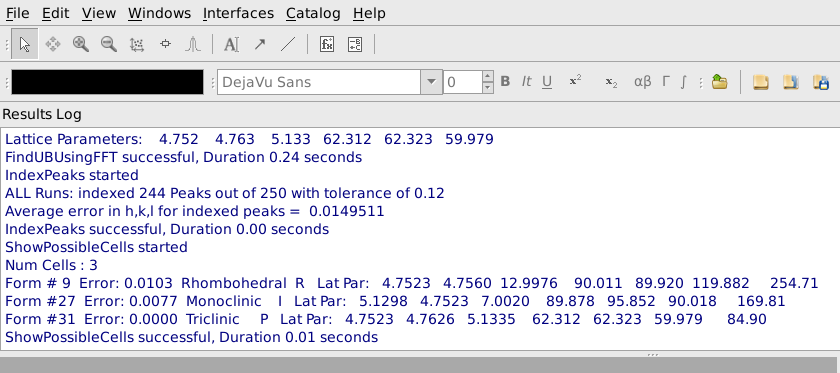Select the data range selector tool
The image size is (840, 373).
pos(165,44)
